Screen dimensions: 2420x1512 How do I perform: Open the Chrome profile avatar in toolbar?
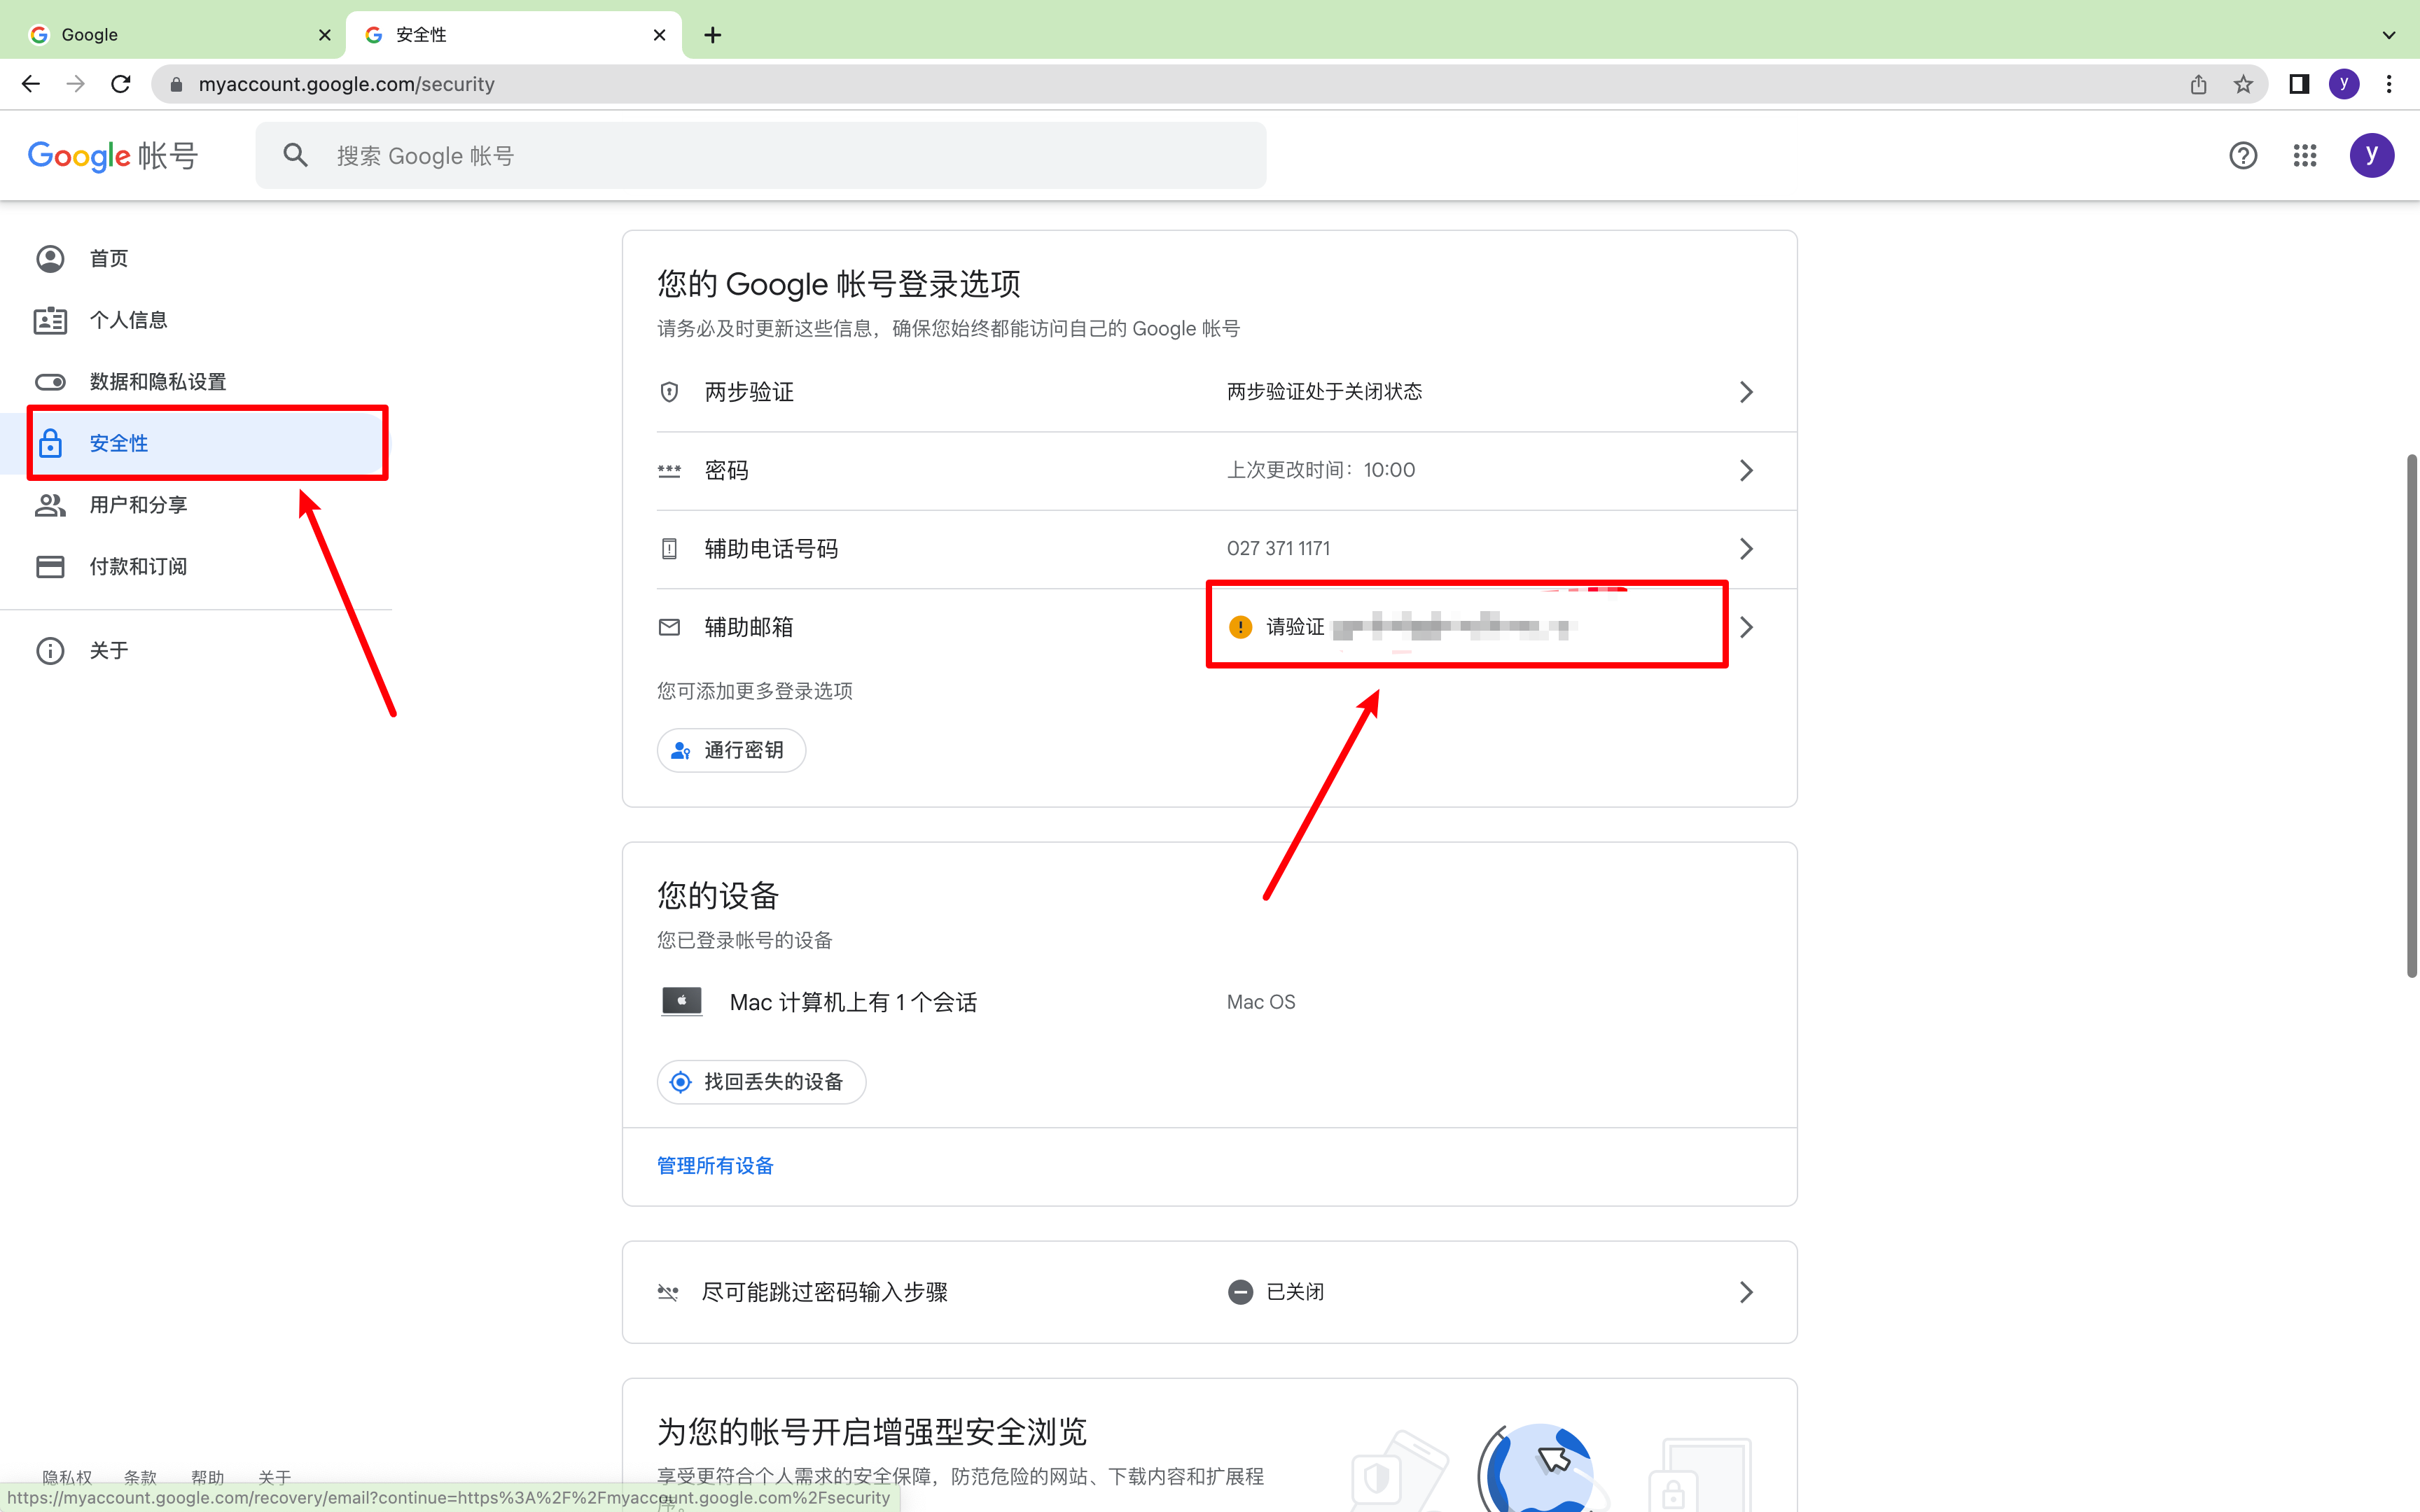(2344, 84)
